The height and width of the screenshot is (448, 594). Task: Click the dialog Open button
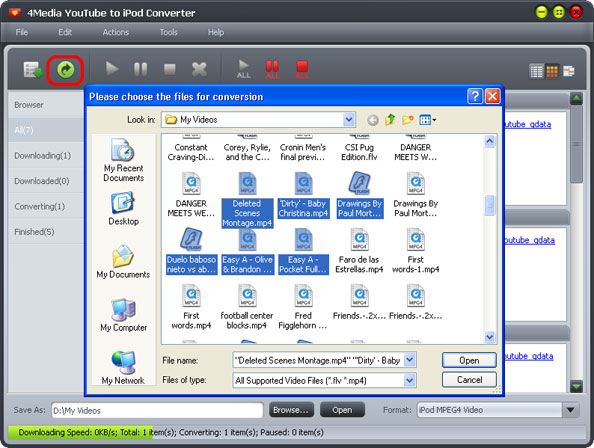click(x=469, y=360)
